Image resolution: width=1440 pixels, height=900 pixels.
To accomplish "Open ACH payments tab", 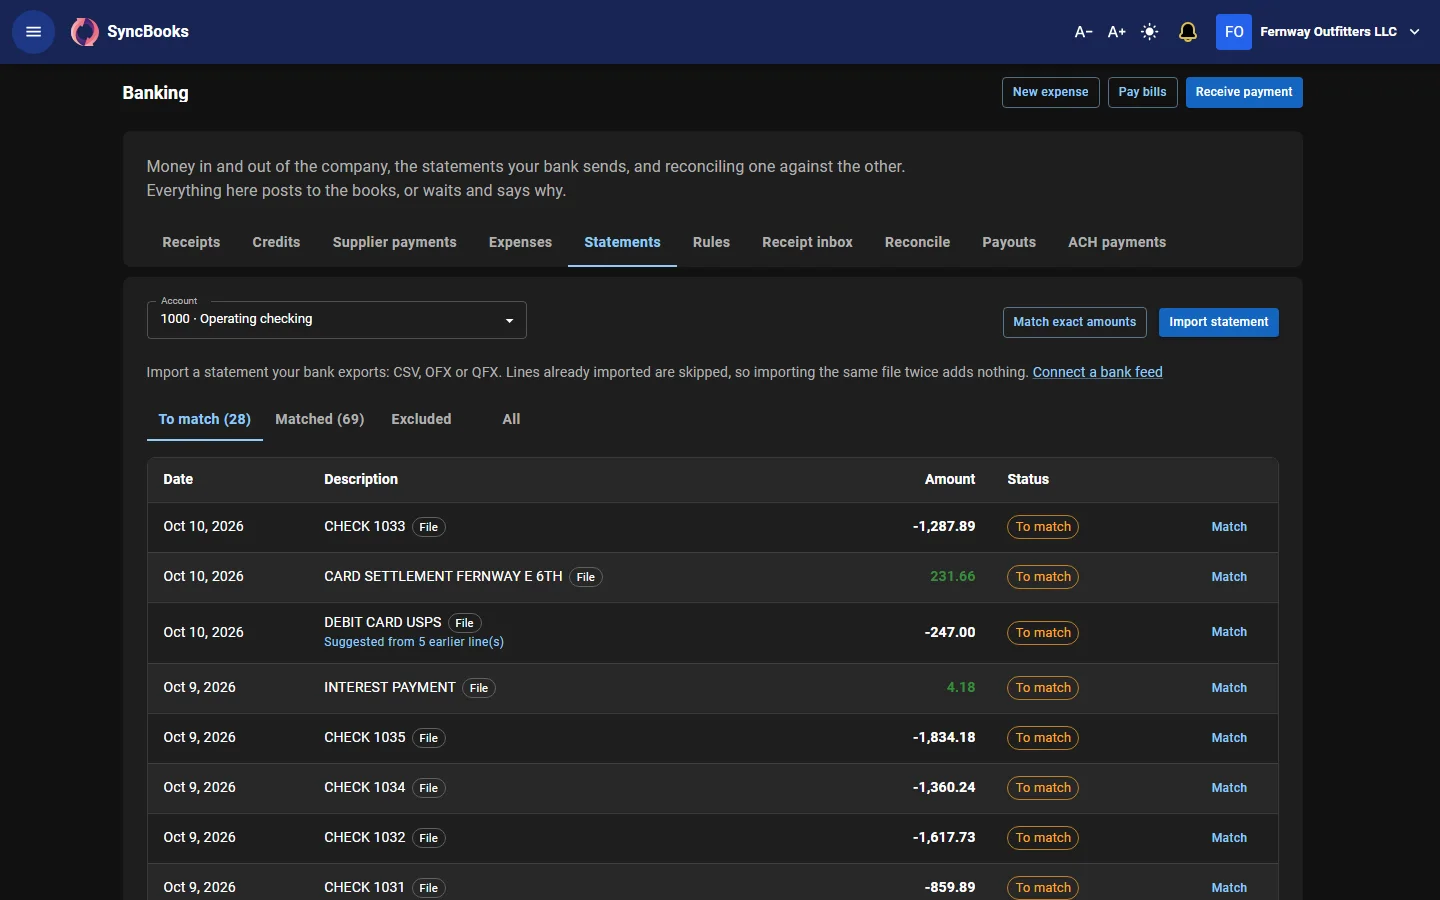I will (1117, 242).
